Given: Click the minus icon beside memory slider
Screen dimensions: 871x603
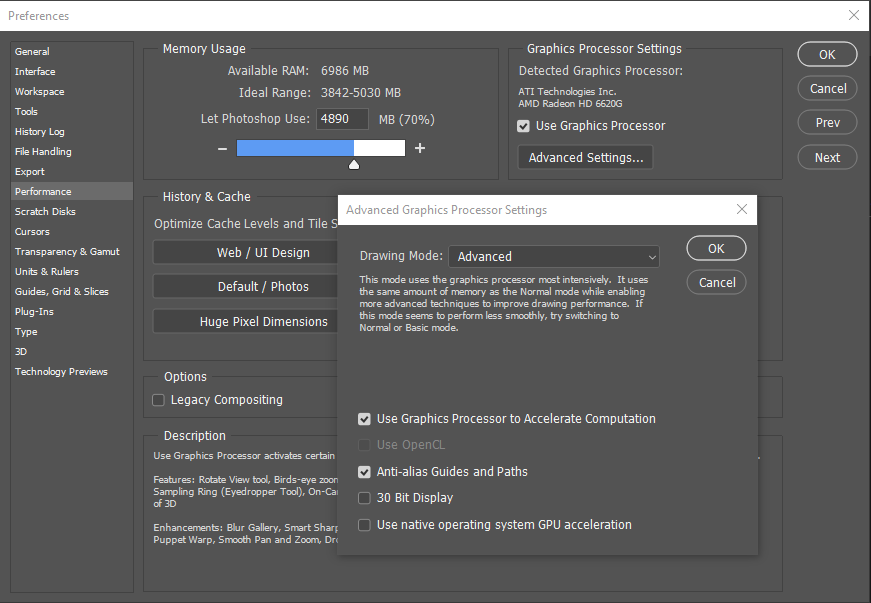Looking at the screenshot, I should click(x=222, y=149).
